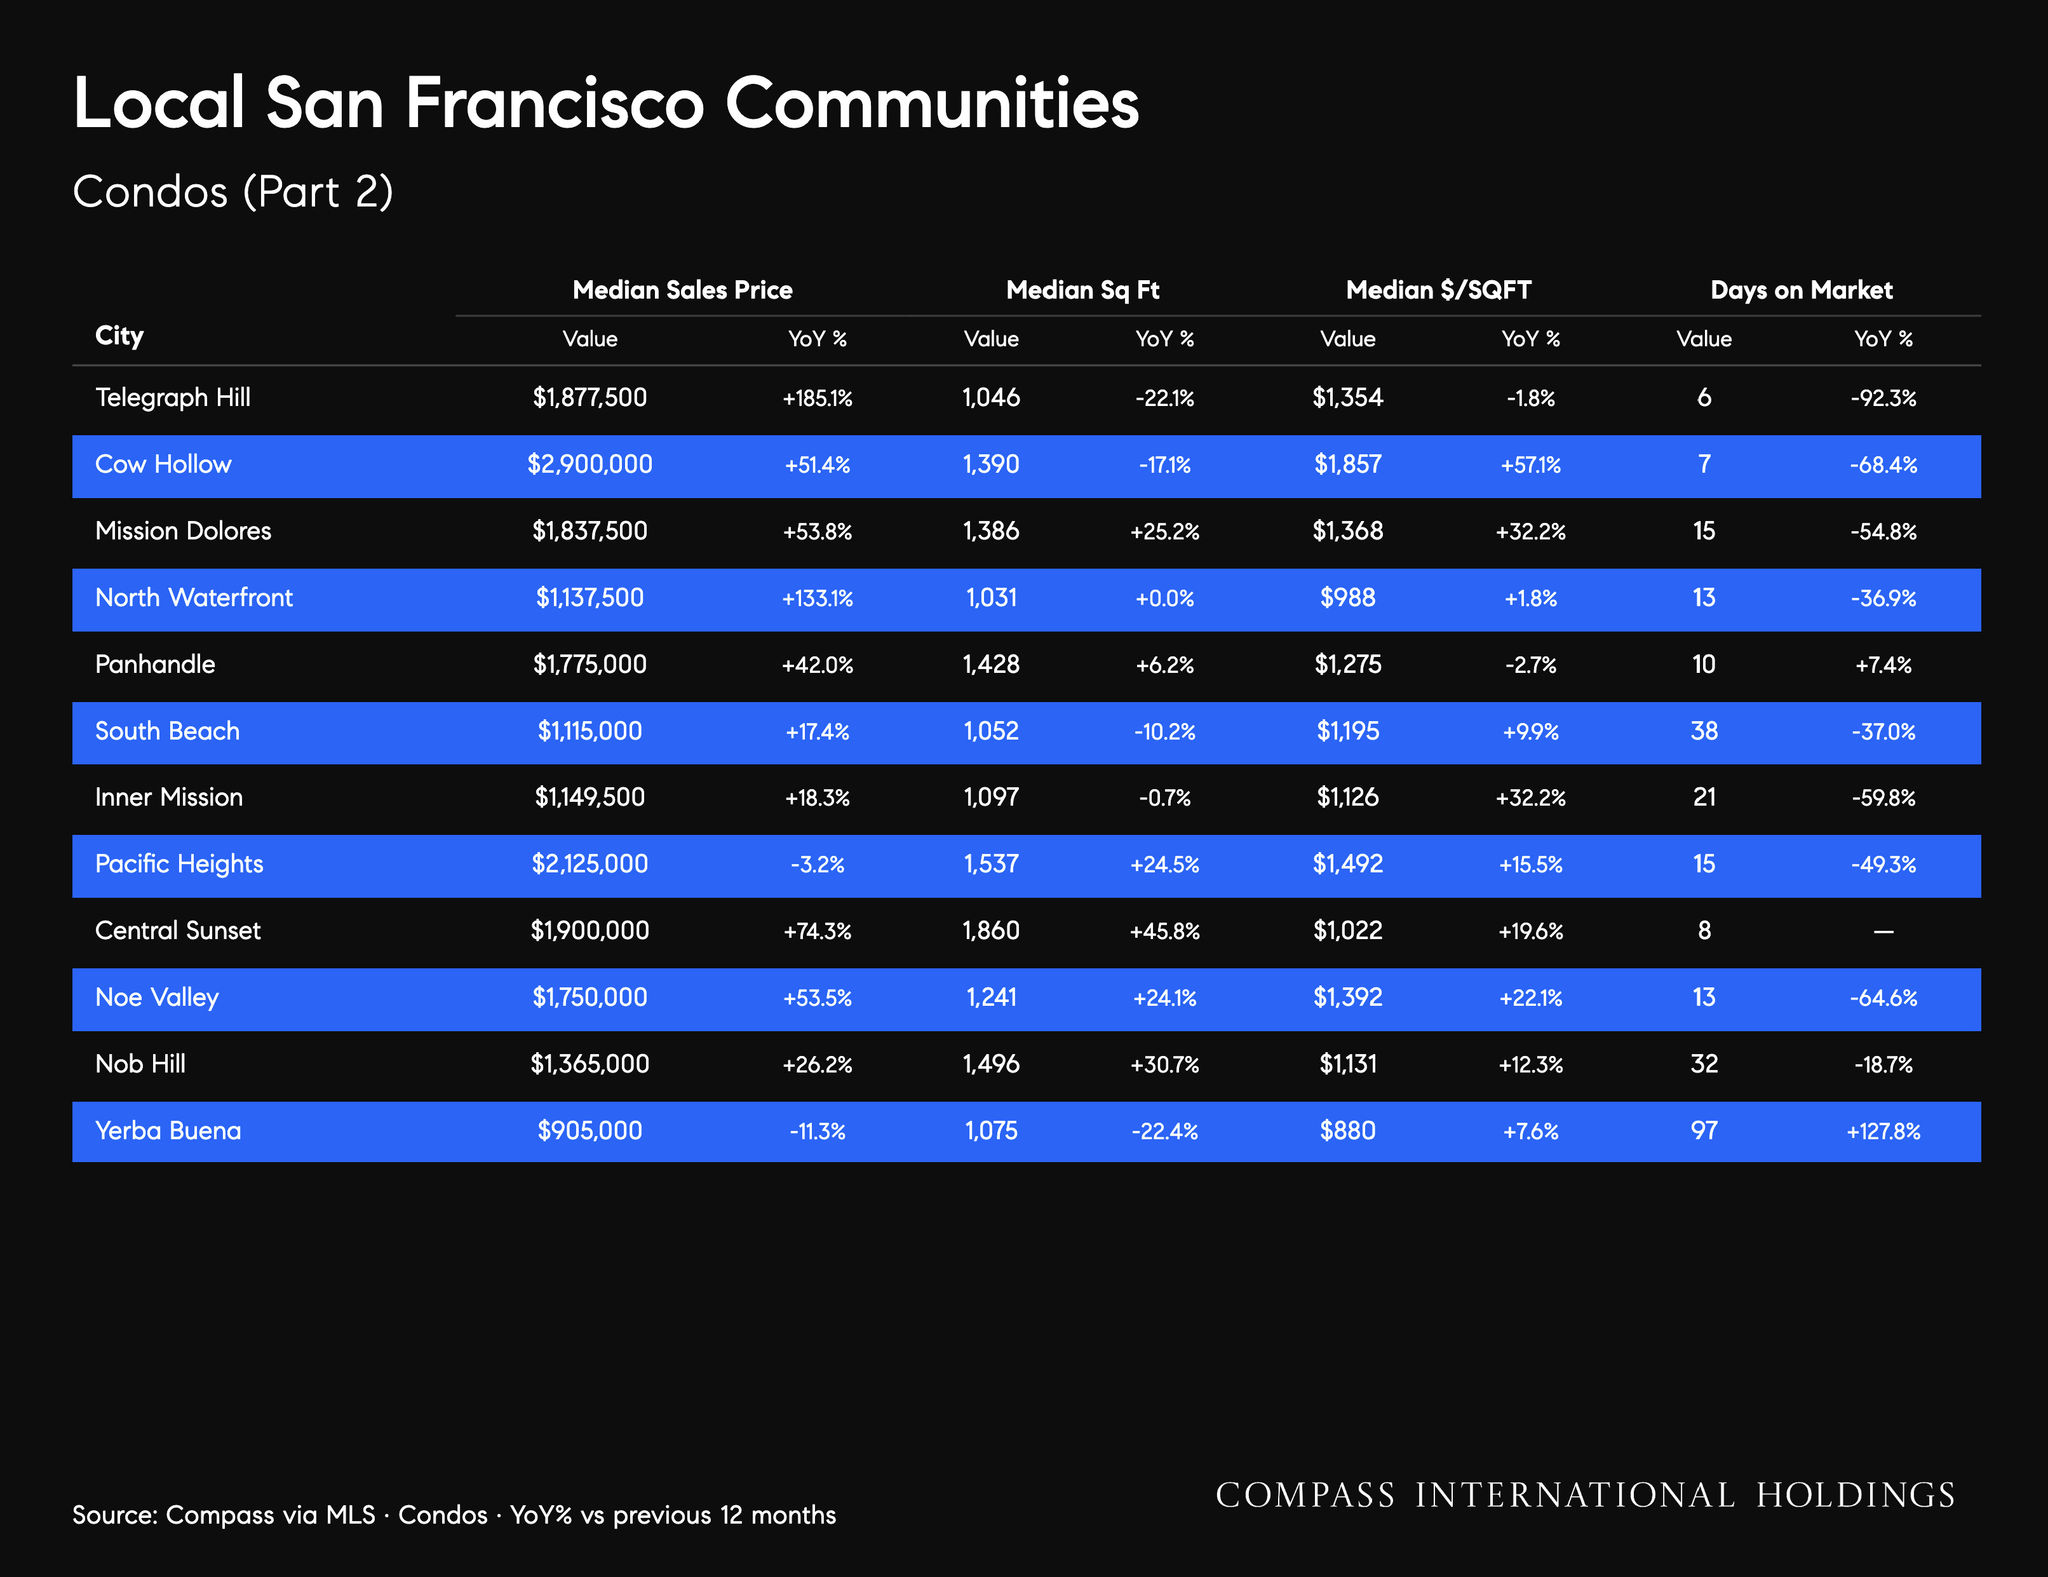This screenshot has height=1577, width=2048.
Task: Click the 38 South Beach days value
Action: point(1704,731)
